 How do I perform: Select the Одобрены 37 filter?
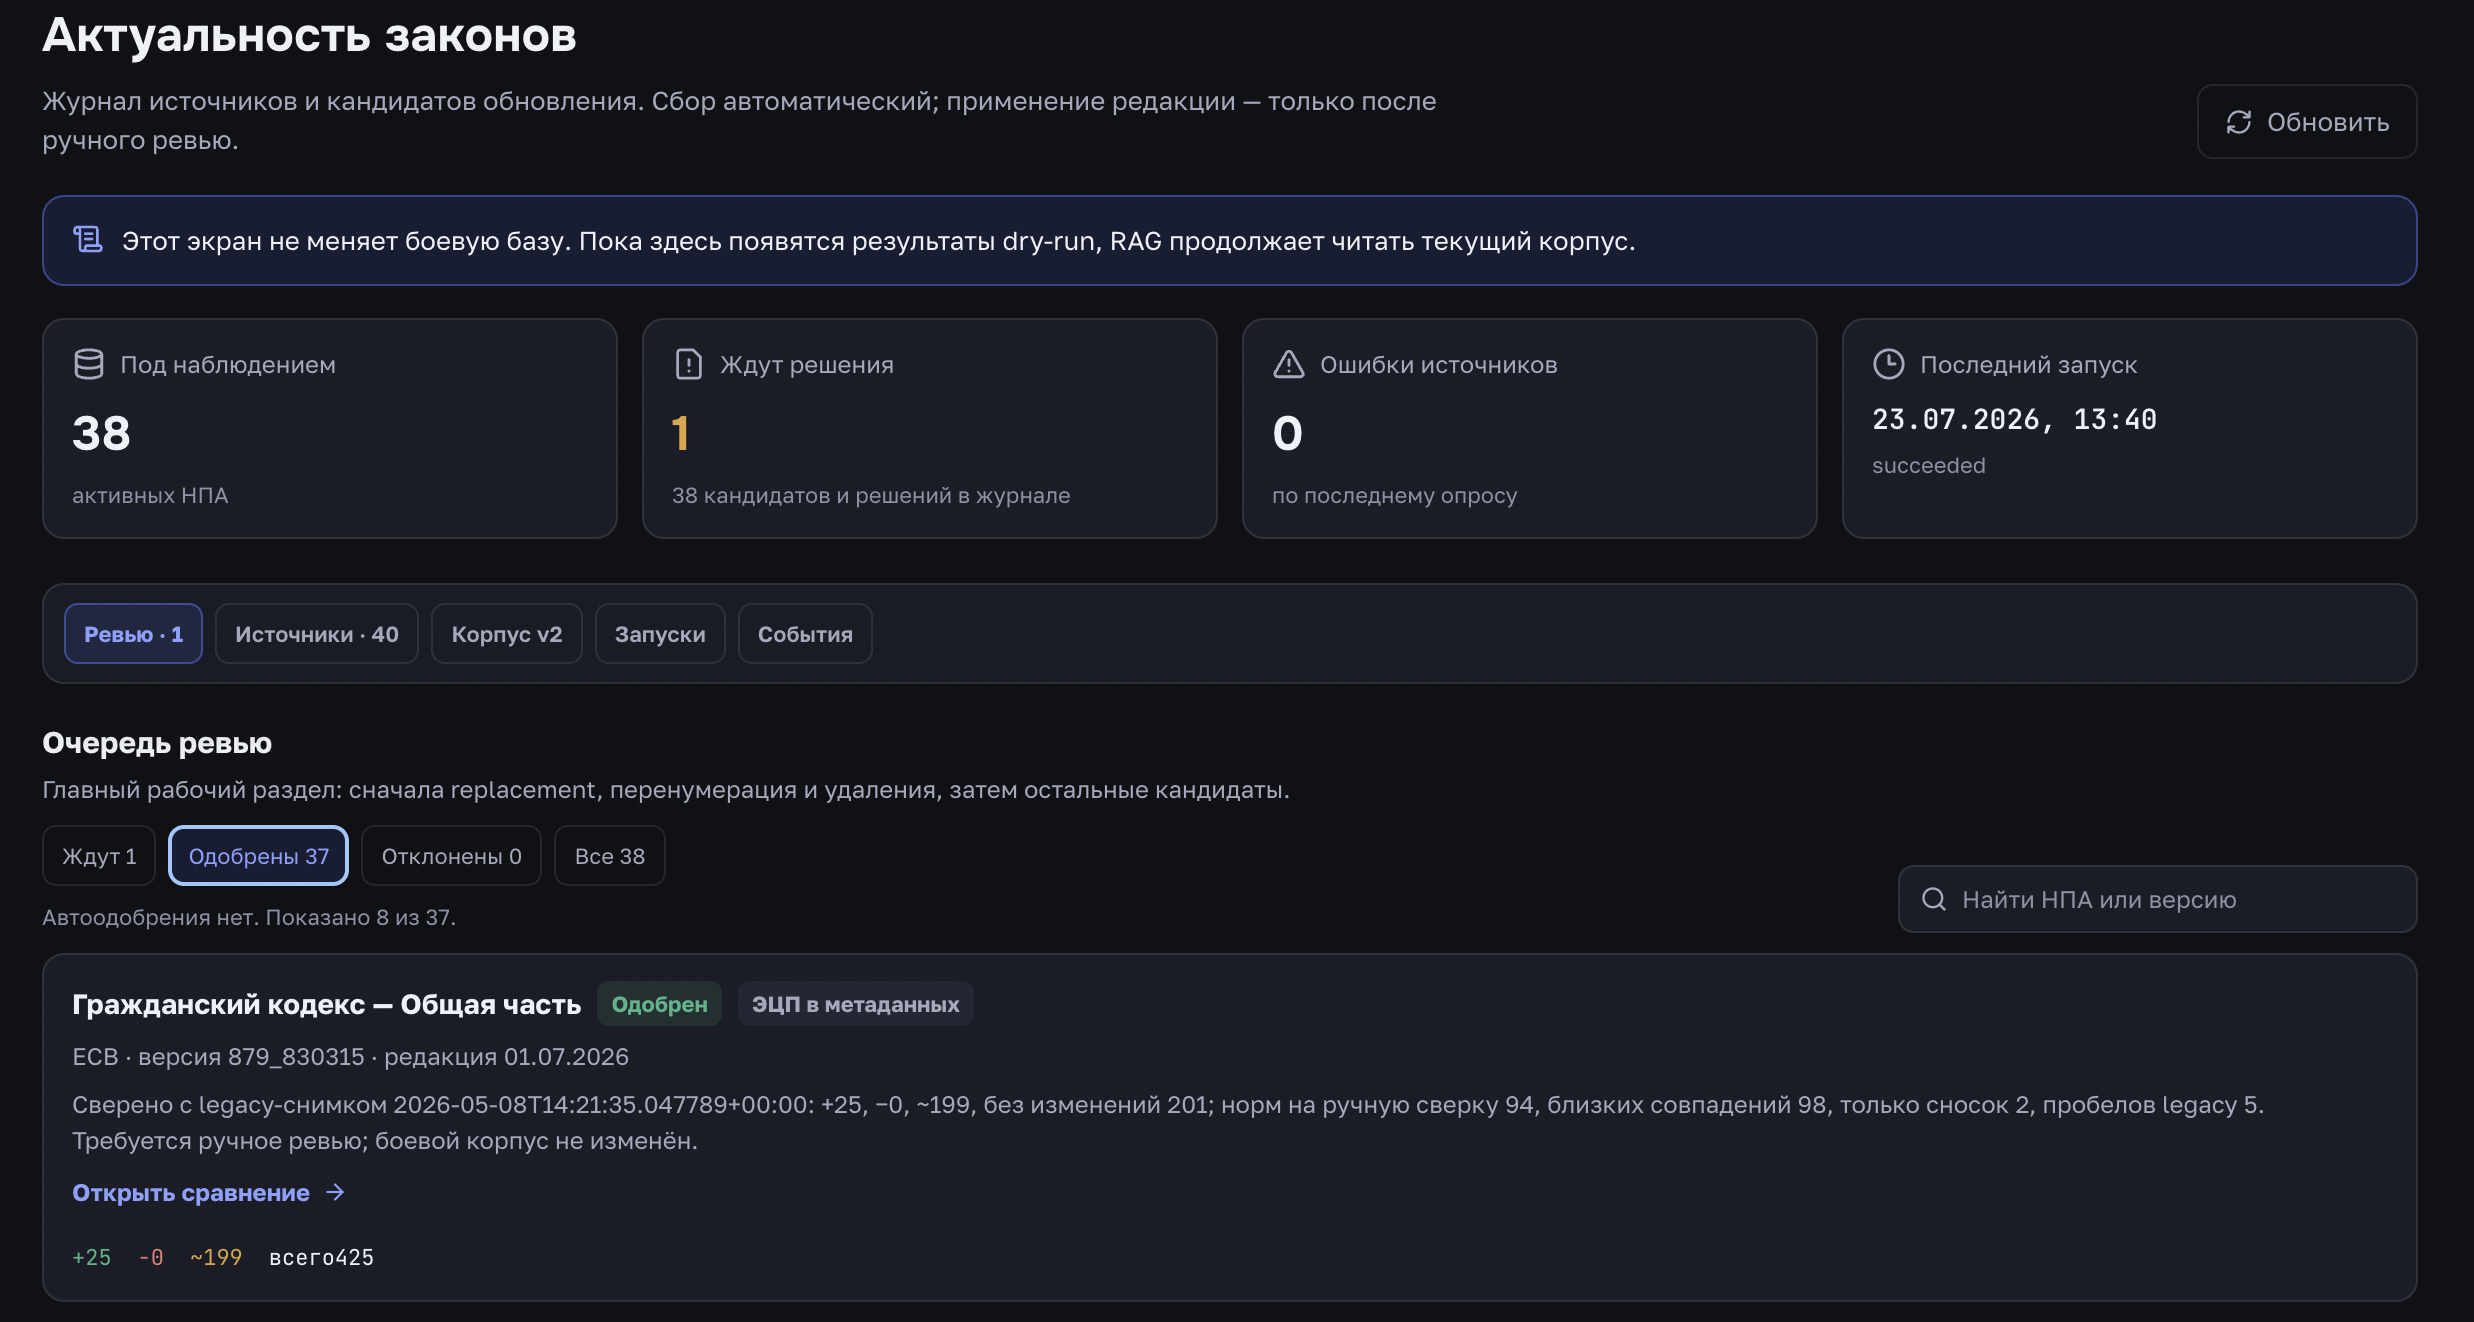click(x=259, y=856)
